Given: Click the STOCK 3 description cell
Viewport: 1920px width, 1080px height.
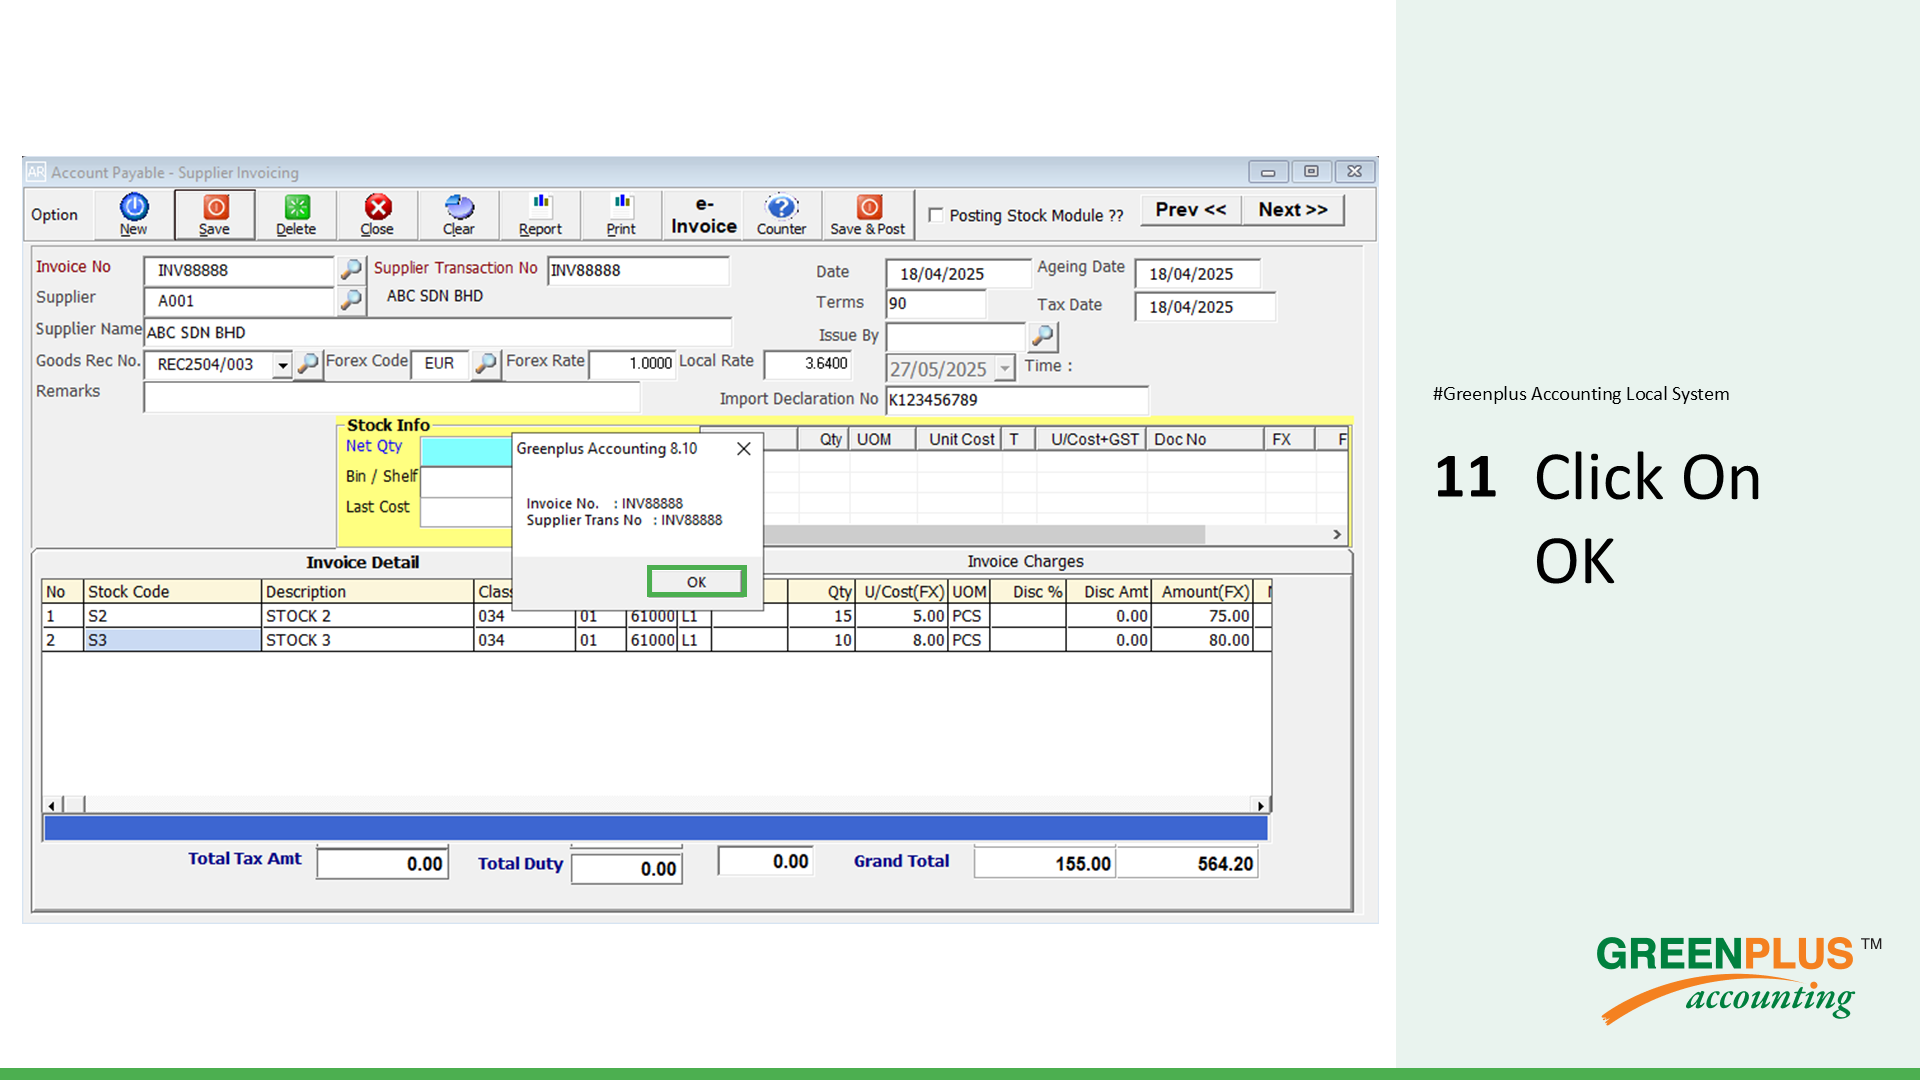Looking at the screenshot, I should [x=367, y=640].
